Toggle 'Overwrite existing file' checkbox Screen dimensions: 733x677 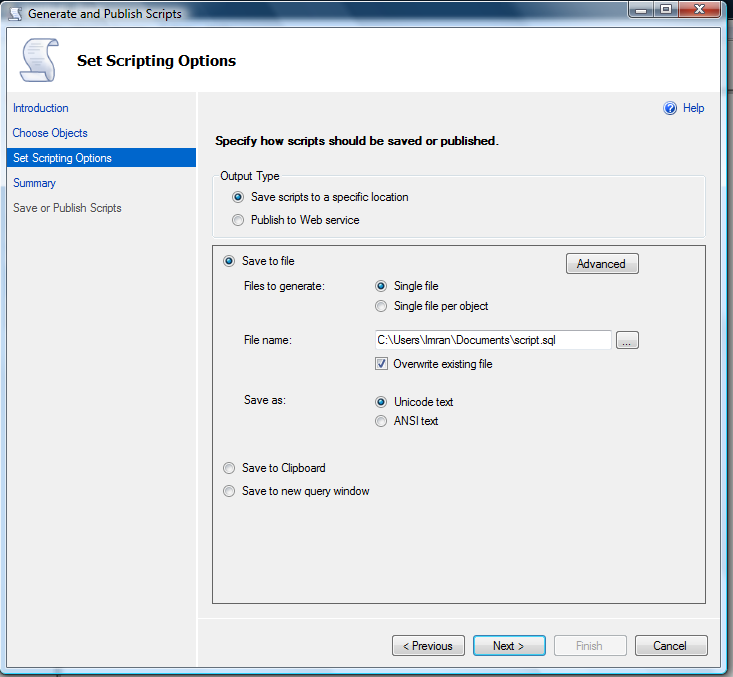[381, 364]
